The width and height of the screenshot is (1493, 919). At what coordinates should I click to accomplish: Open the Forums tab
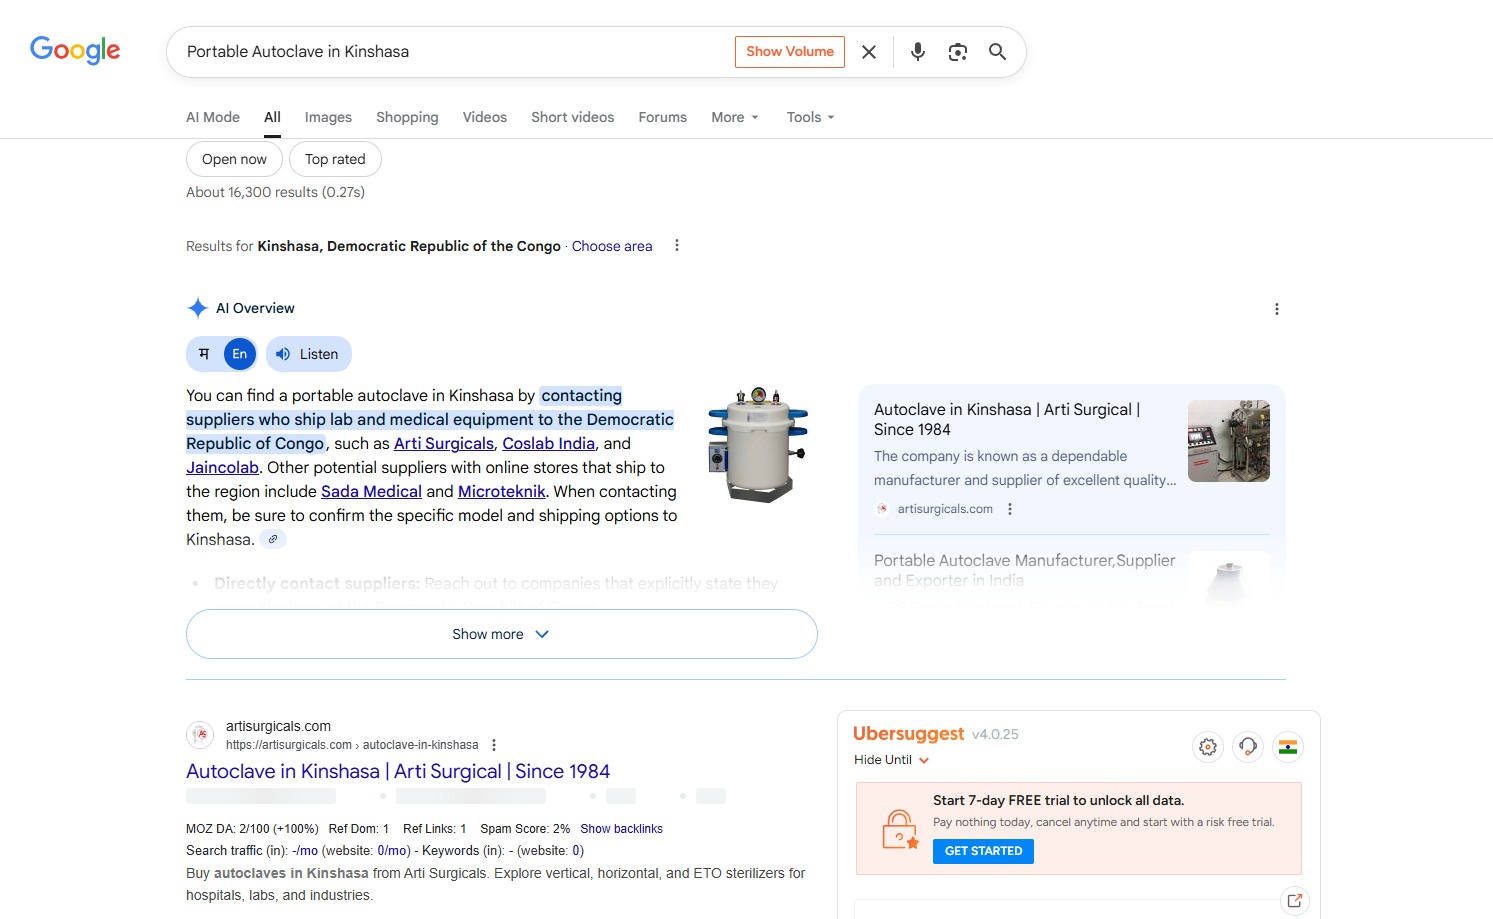tap(663, 117)
